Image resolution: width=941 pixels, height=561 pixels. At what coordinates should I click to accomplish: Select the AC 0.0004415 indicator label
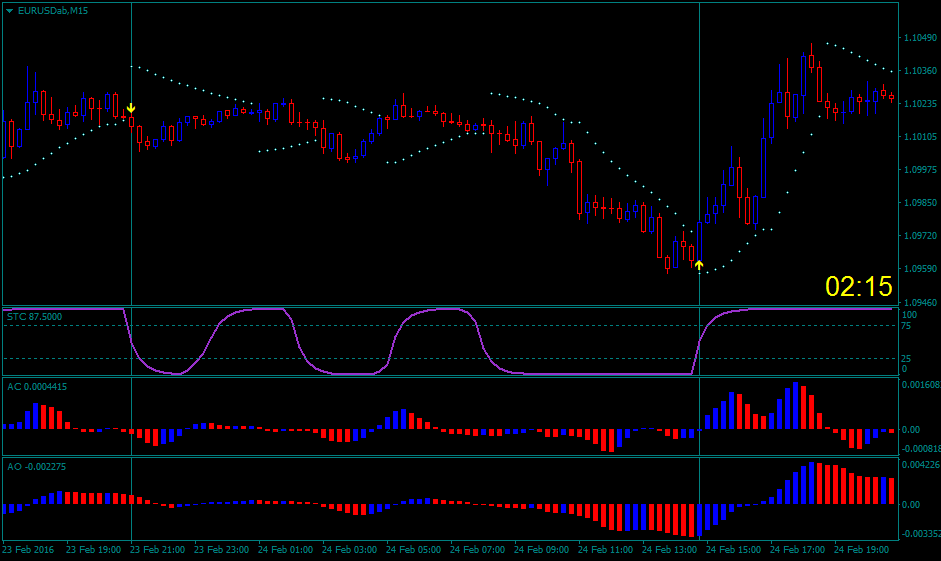pyautogui.click(x=37, y=386)
